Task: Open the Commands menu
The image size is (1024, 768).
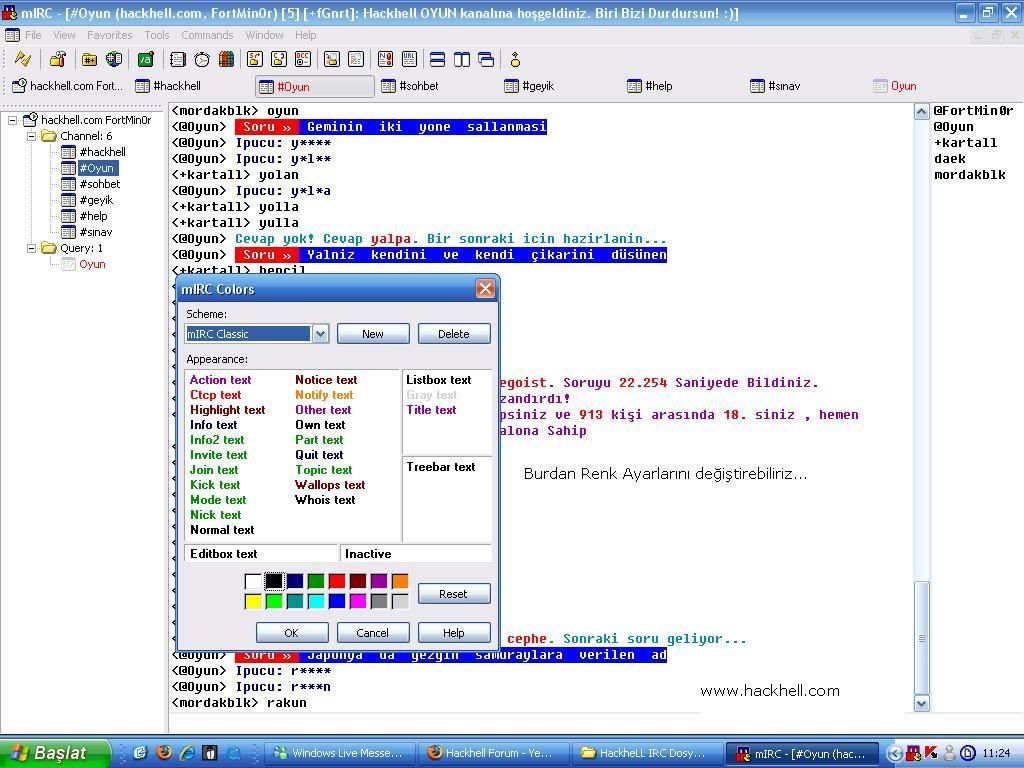Action: [207, 35]
